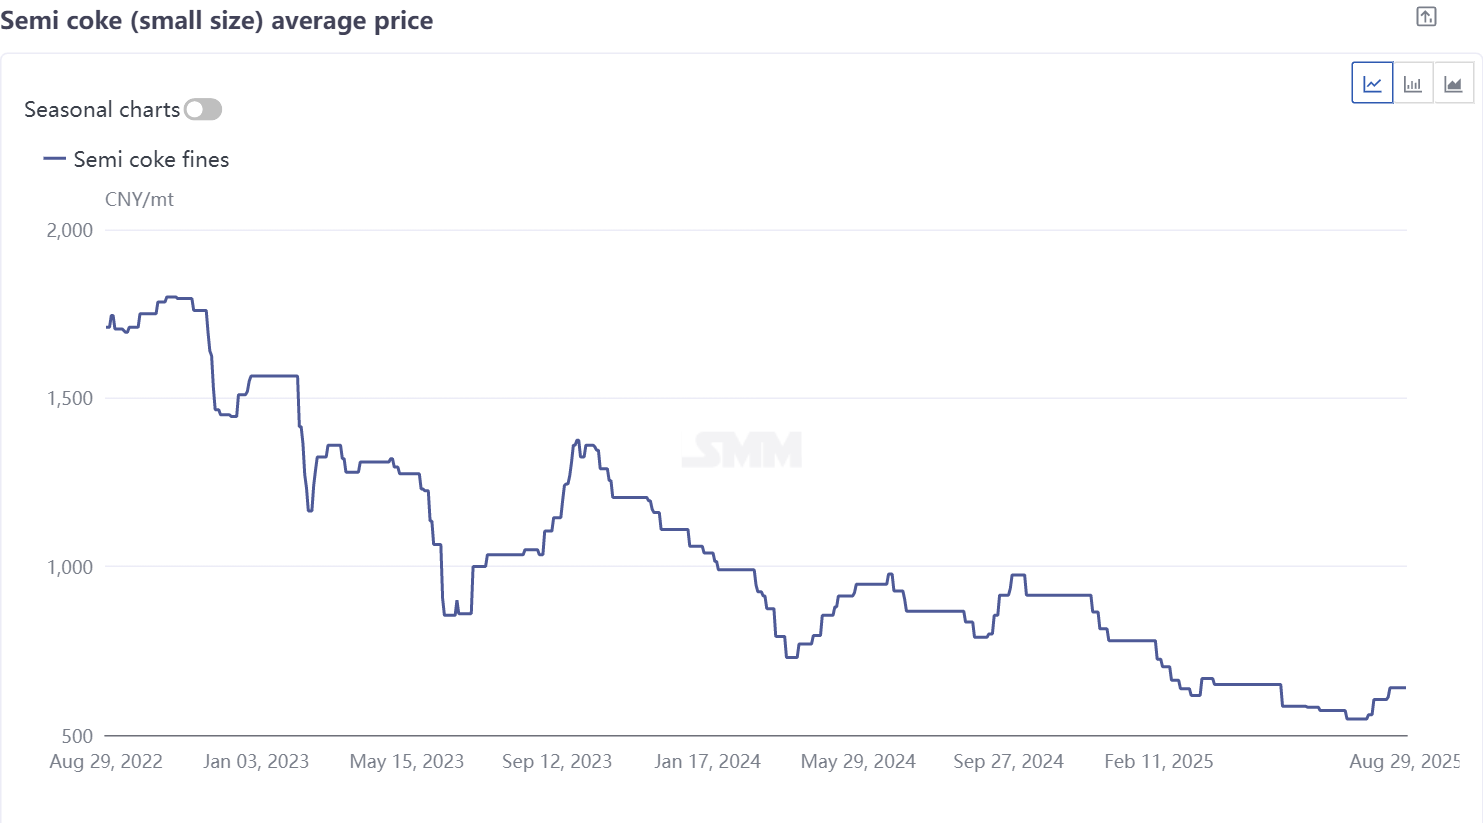1483x823 pixels.
Task: Click the chart title text
Action: pyautogui.click(x=217, y=21)
